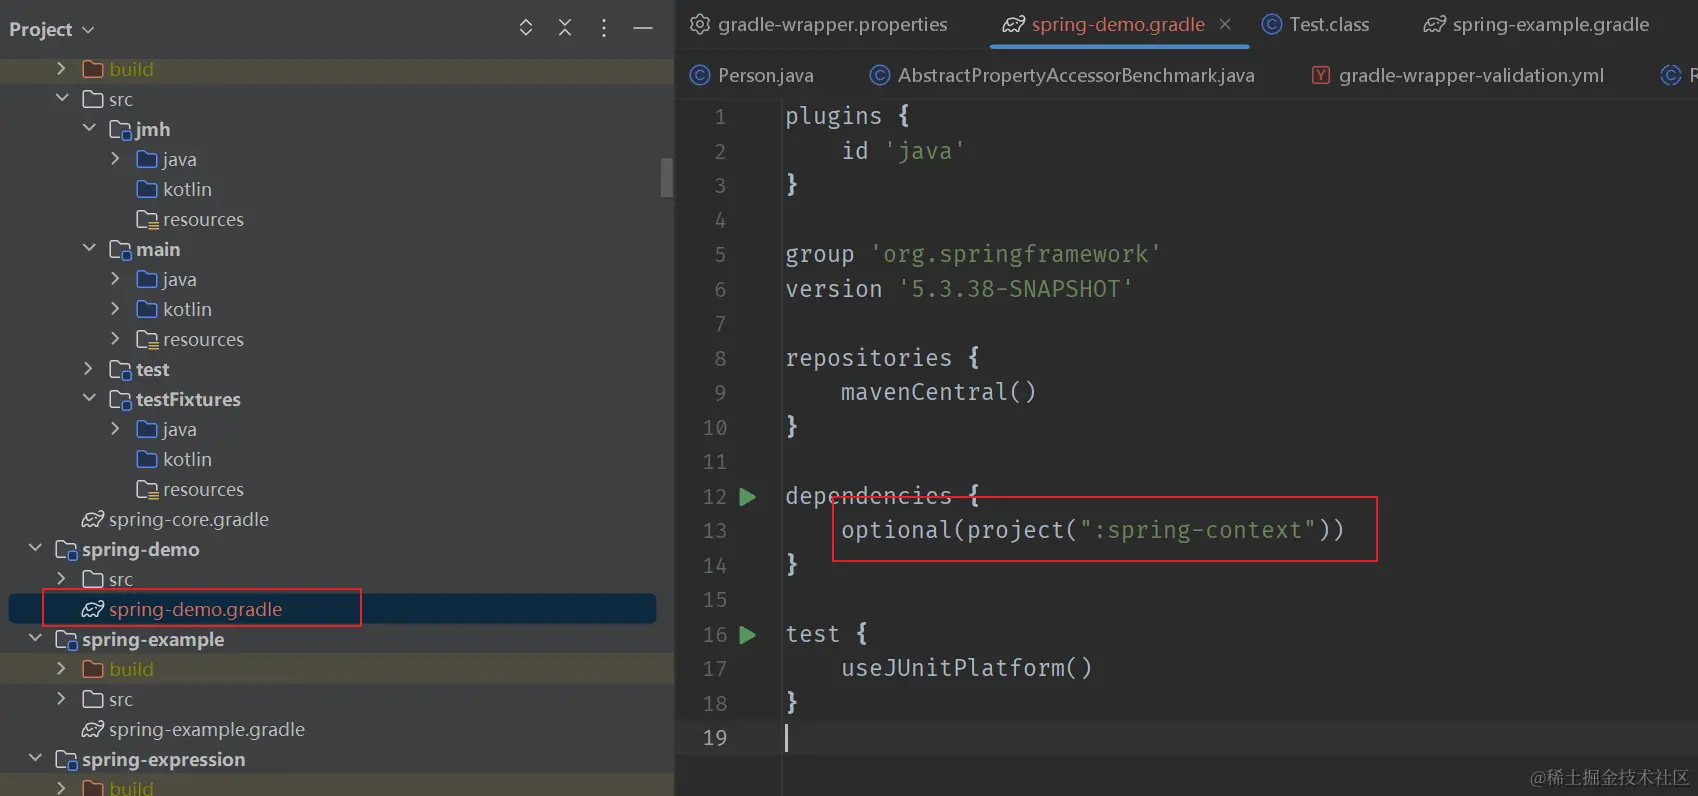Select spring-example.gradle in the project tree
The image size is (1698, 796).
(x=193, y=729)
